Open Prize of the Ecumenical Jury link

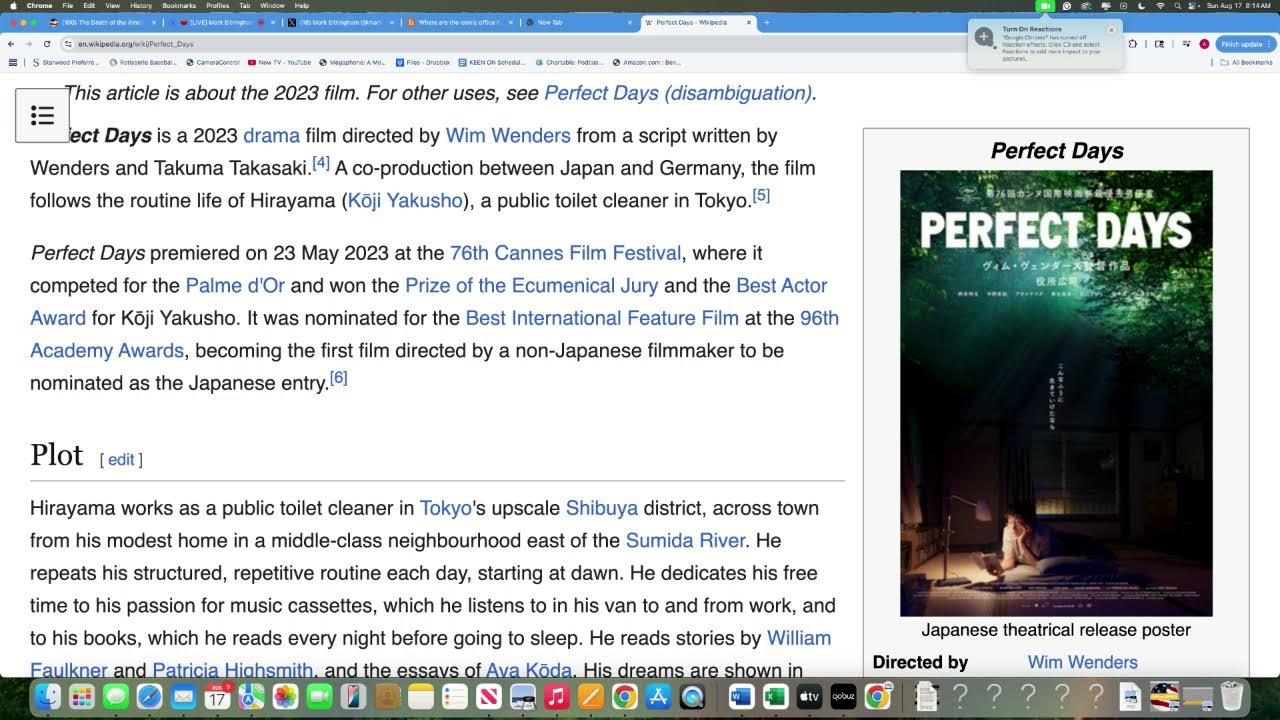532,286
